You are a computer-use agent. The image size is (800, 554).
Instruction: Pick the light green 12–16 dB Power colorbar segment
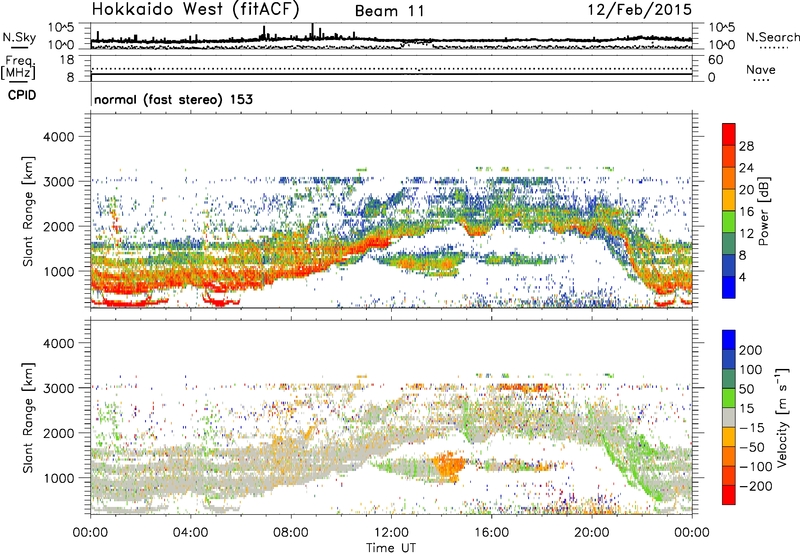(x=729, y=222)
